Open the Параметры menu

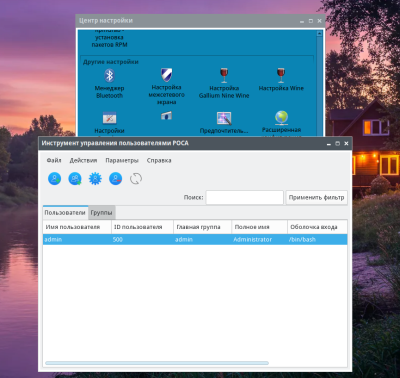point(122,160)
